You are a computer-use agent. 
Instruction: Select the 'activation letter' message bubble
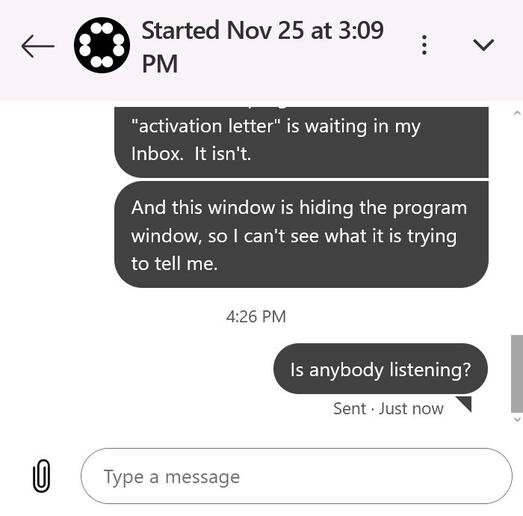(301, 142)
